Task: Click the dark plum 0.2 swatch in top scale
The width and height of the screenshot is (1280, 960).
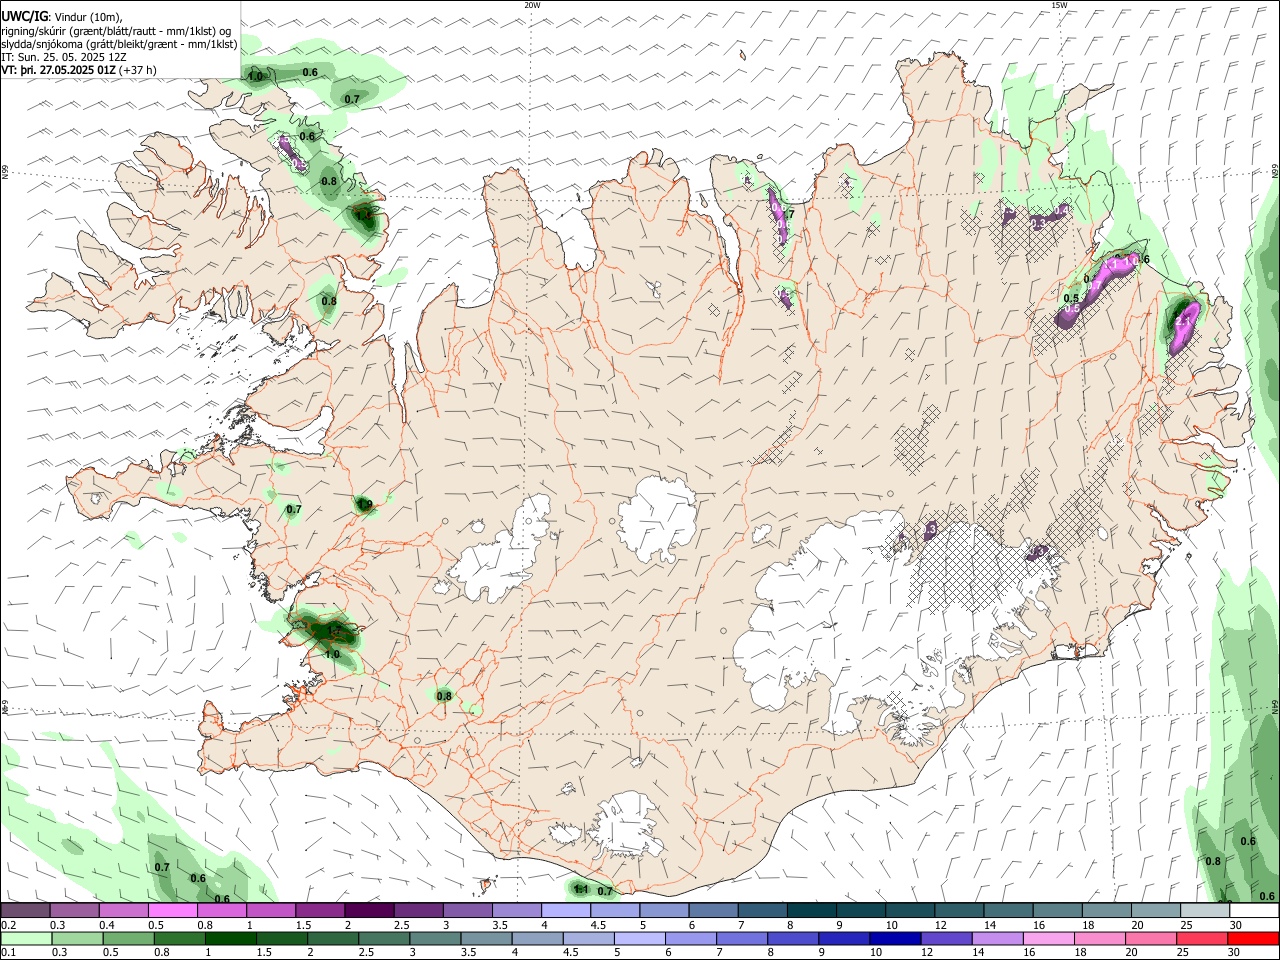Action: pyautogui.click(x=25, y=910)
